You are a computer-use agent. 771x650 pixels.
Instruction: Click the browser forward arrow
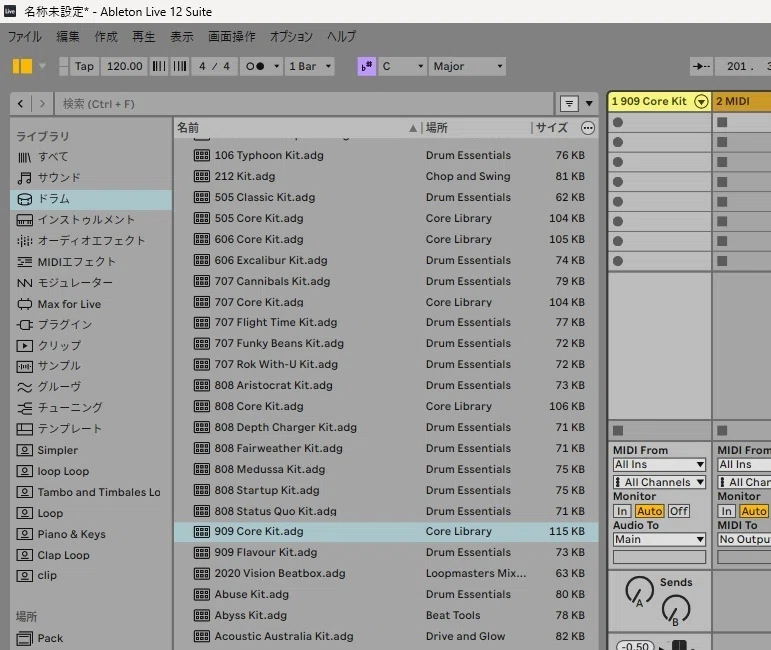tap(42, 104)
